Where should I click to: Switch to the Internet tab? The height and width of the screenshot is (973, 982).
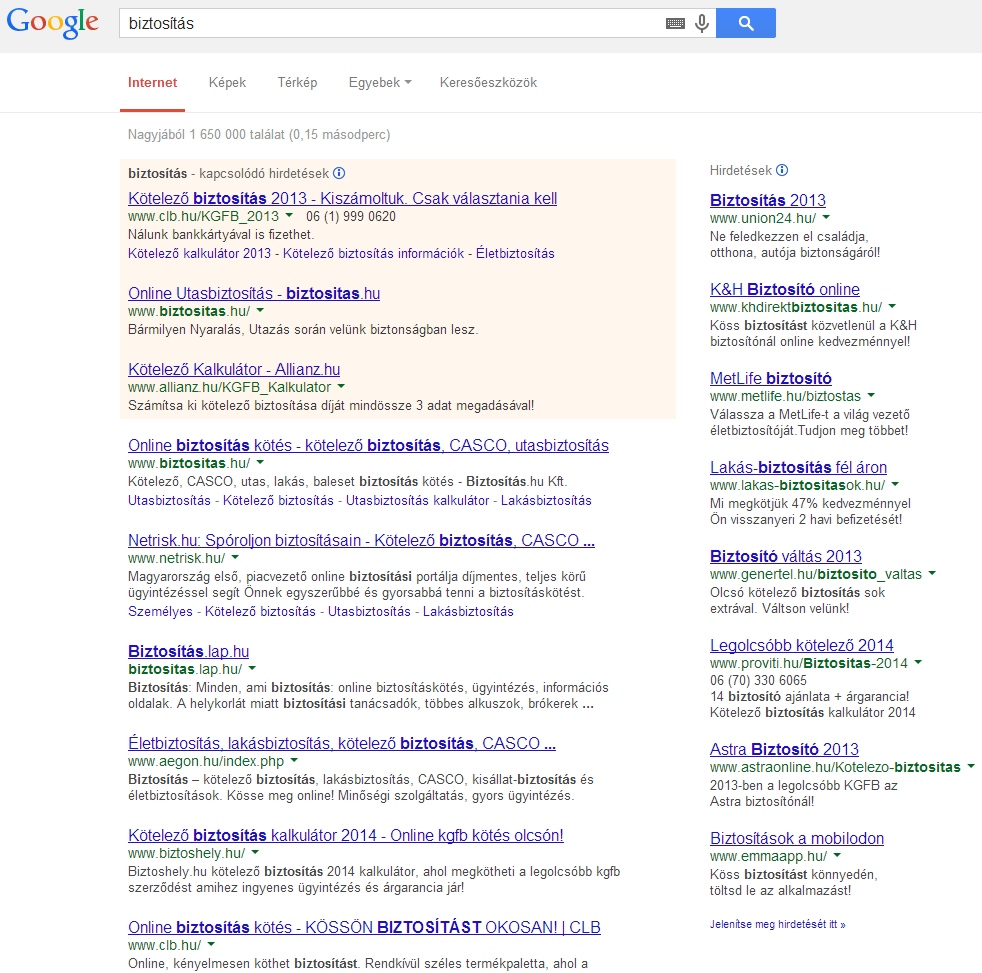152,83
